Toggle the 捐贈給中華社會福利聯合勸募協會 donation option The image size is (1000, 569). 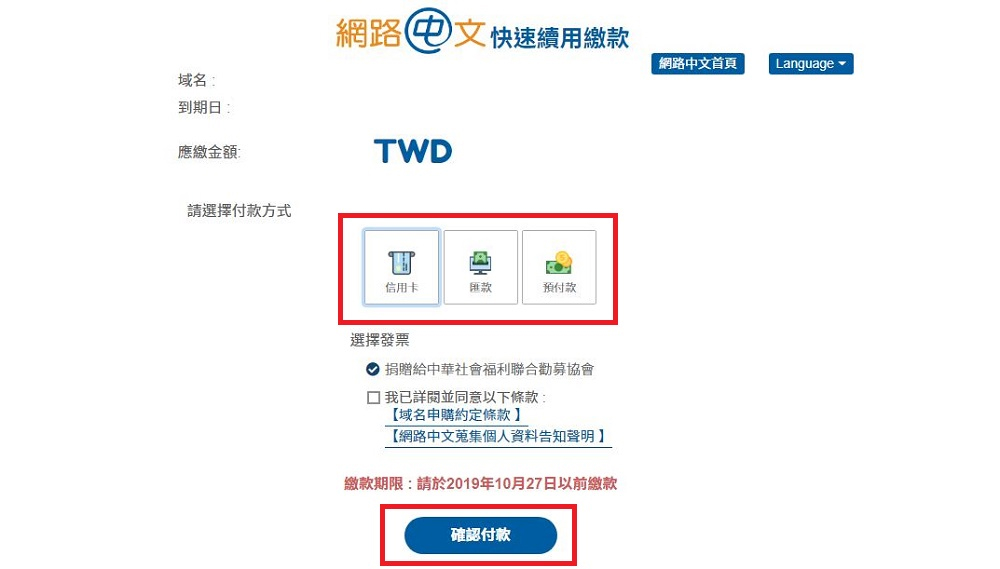(x=372, y=369)
